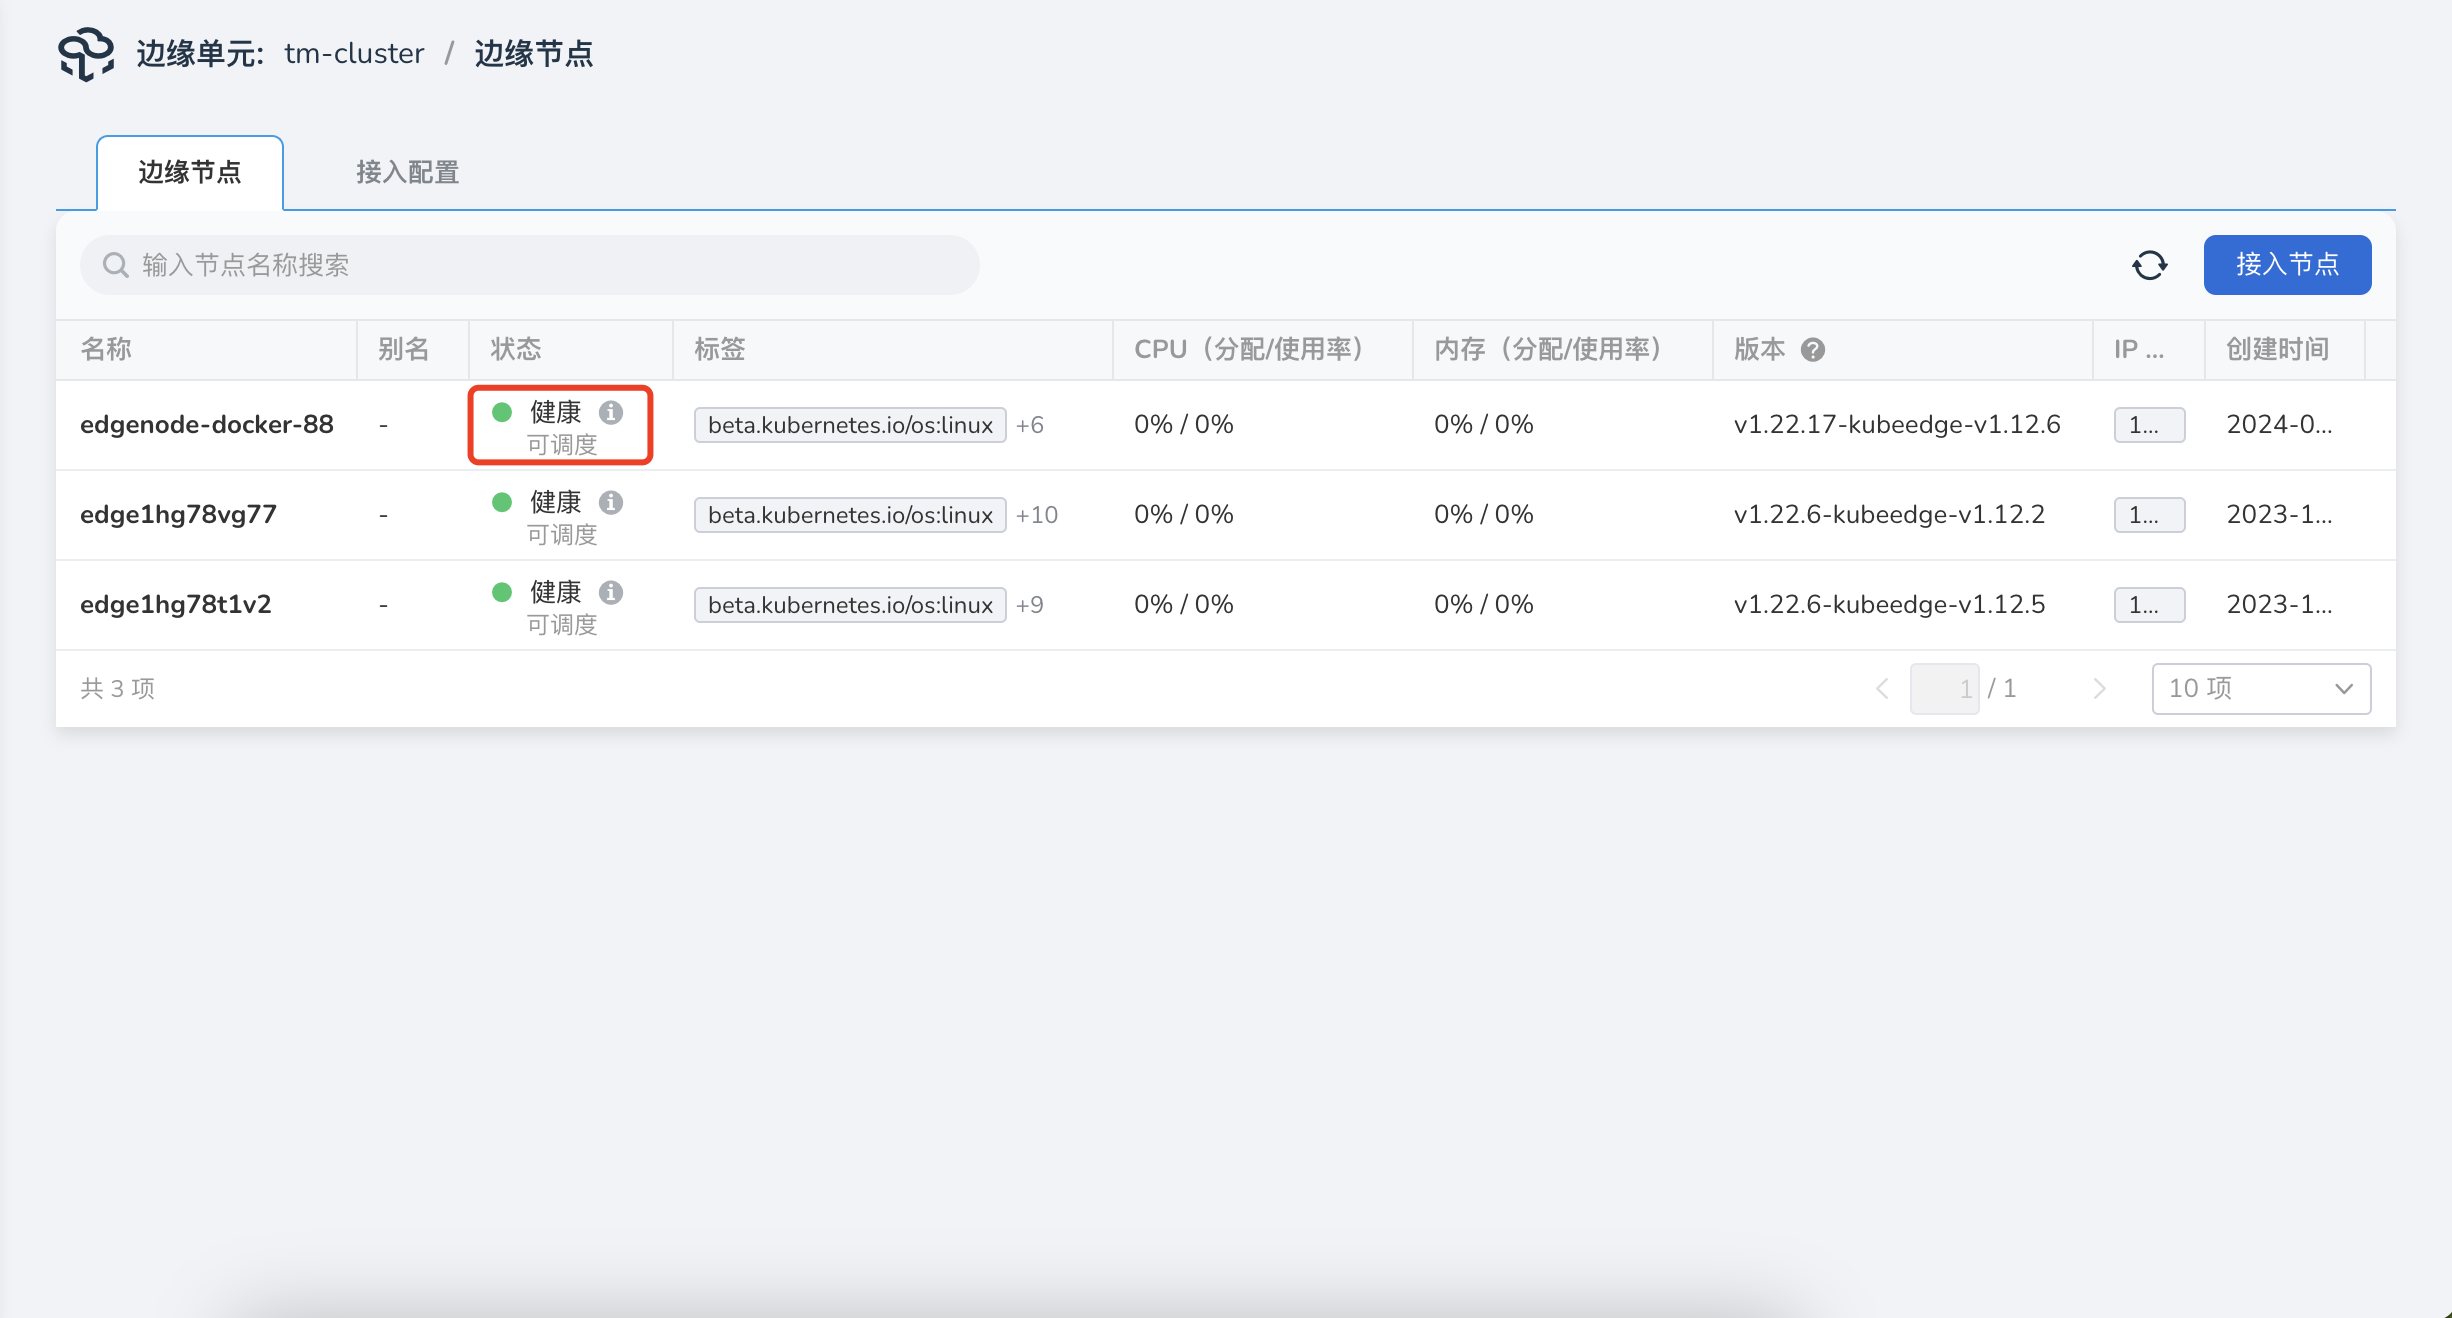The image size is (2452, 1318).
Task: Open info tooltip beside edge1hg78t1v2 health status
Action: coord(613,592)
